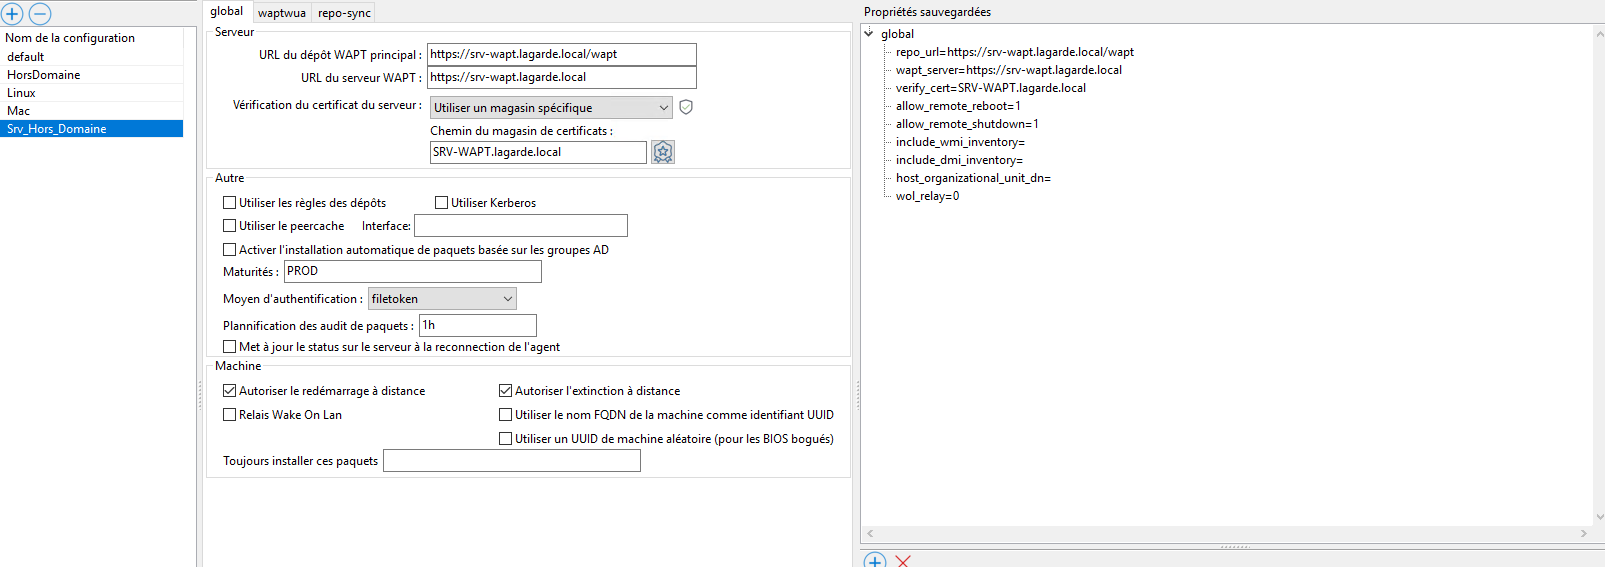Toggle Utiliser le peercache checkbox
The image size is (1605, 567).
[x=230, y=226]
